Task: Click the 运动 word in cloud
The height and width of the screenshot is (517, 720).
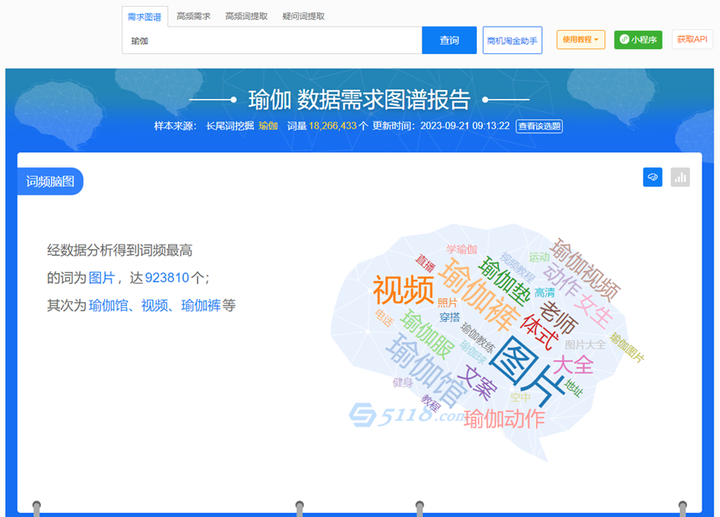Action: (539, 257)
